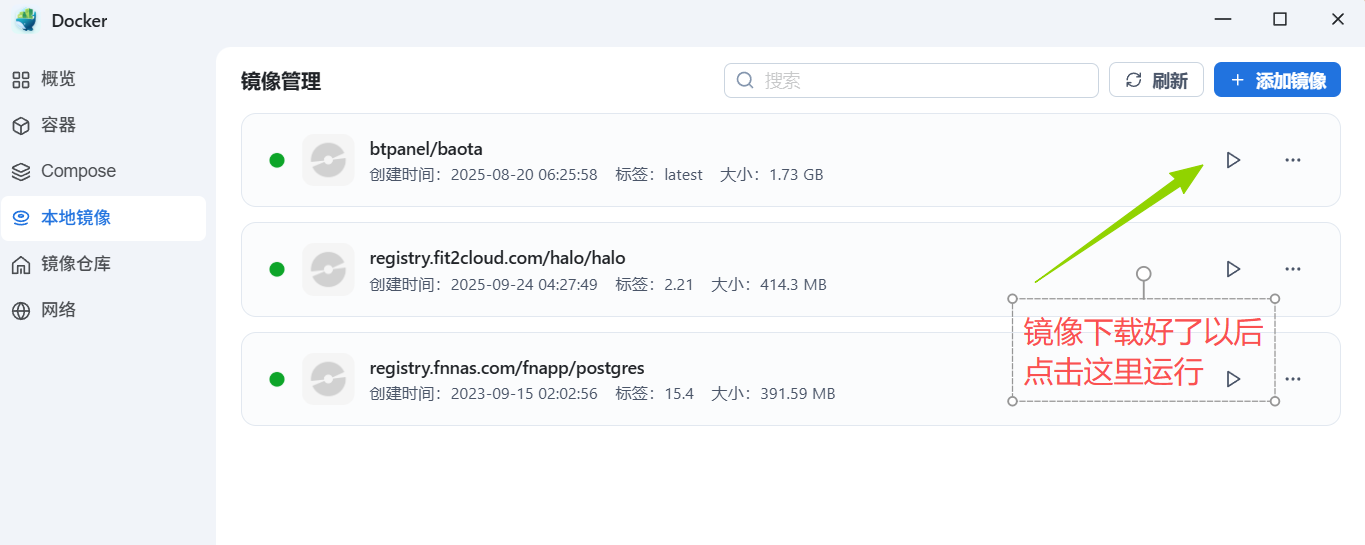This screenshot has height=545, width=1365.
Task: Navigate to 网络 network page
Action: [58, 310]
